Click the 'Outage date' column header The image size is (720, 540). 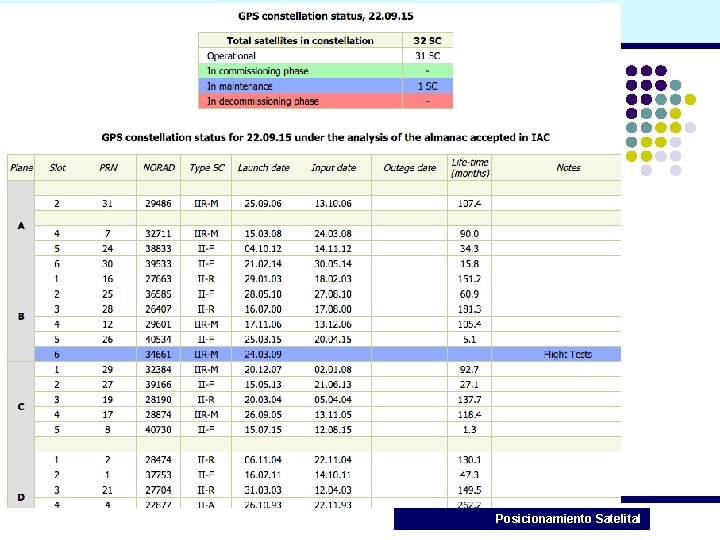point(410,168)
